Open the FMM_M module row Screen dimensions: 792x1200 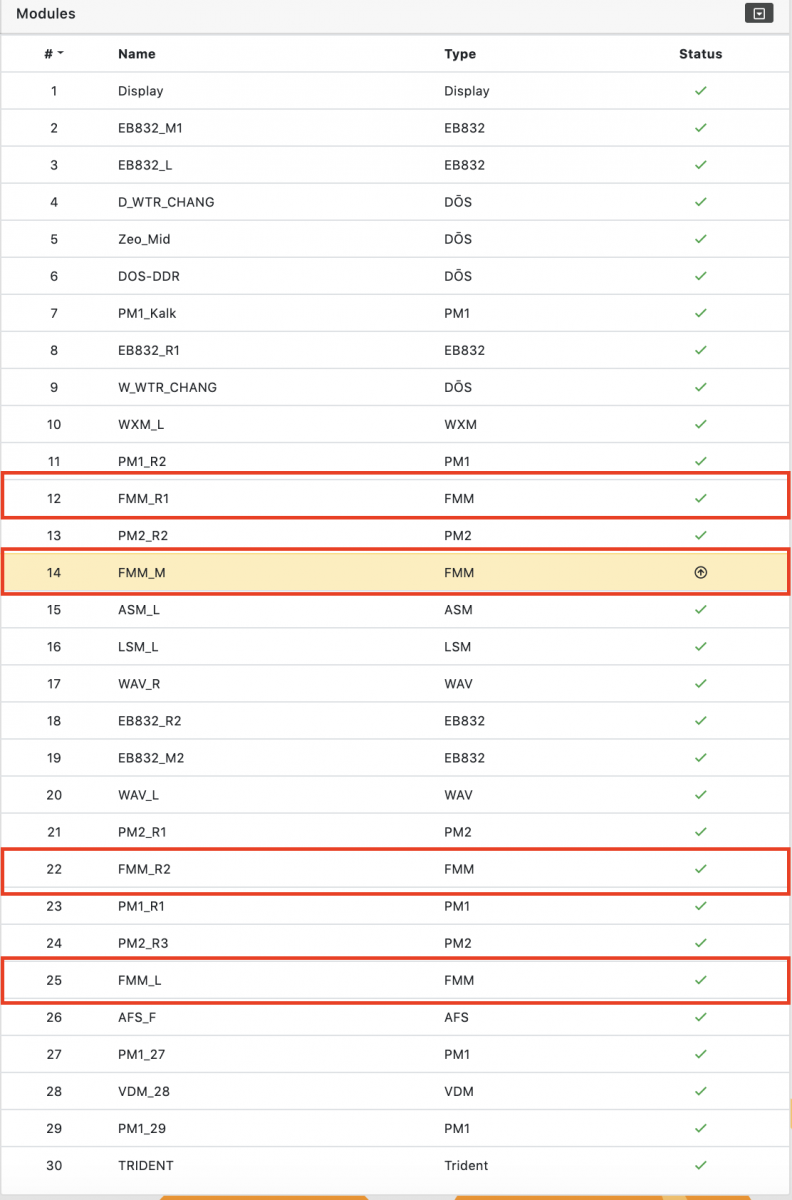(396, 573)
